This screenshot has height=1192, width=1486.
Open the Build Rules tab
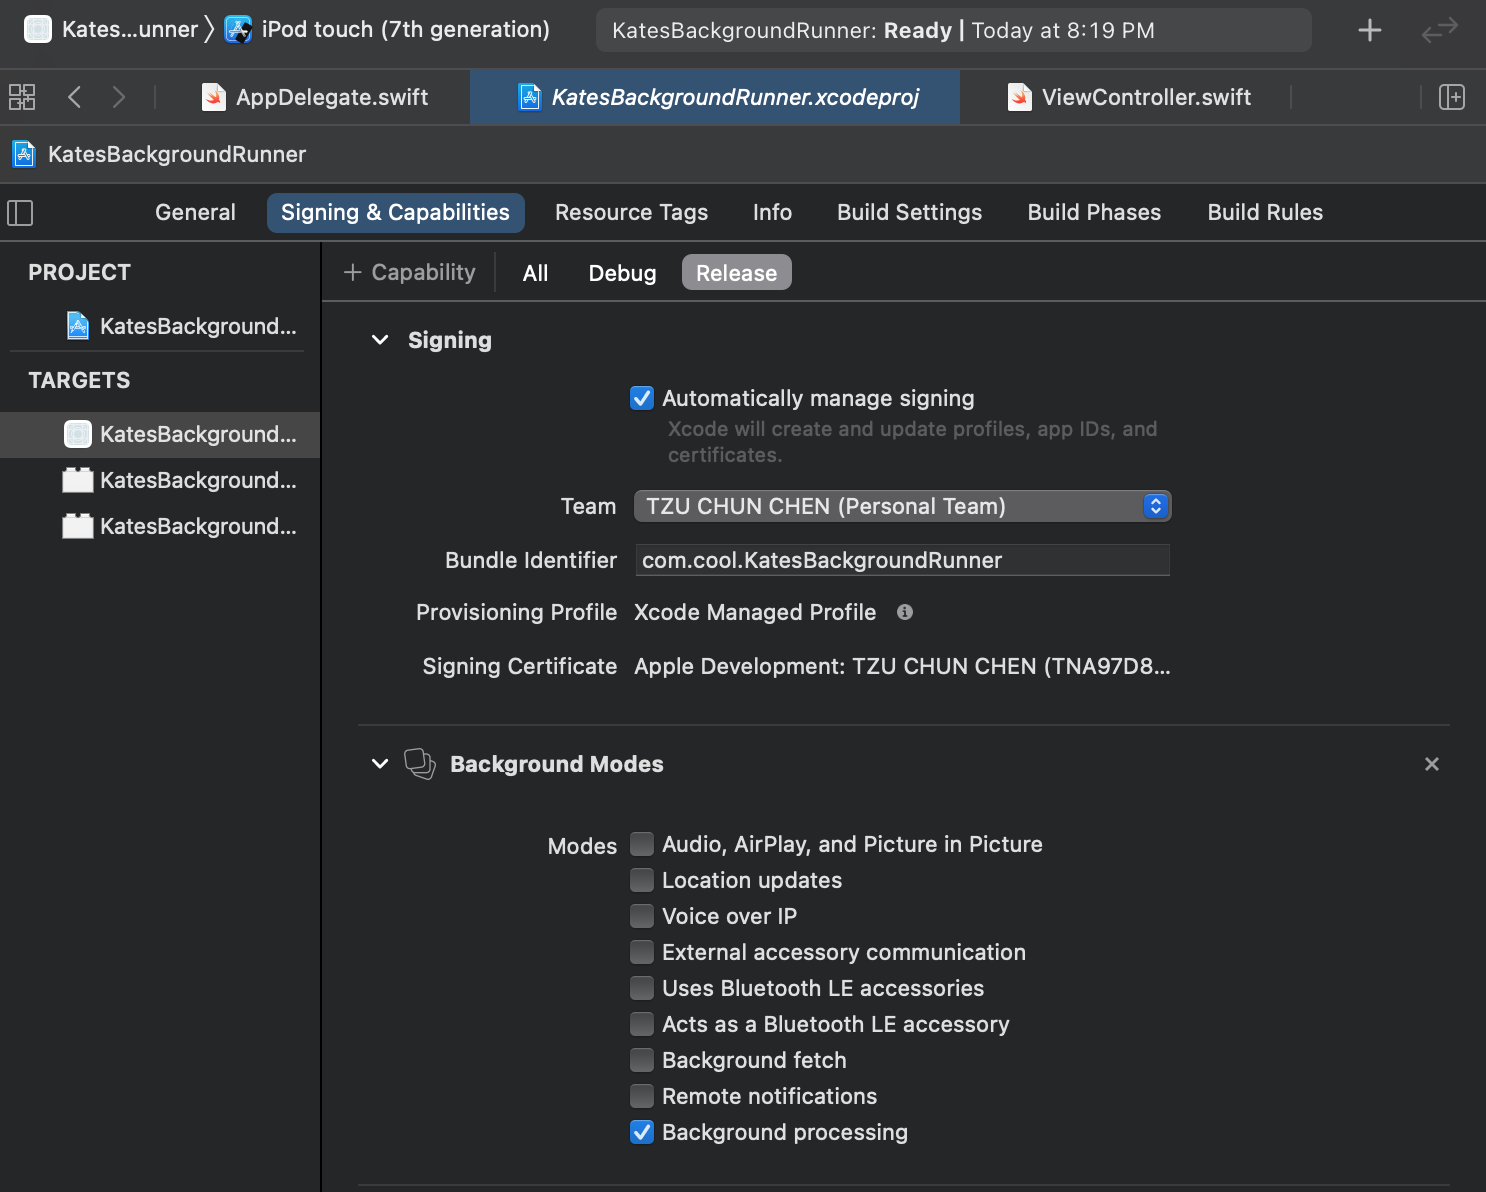[x=1265, y=212]
